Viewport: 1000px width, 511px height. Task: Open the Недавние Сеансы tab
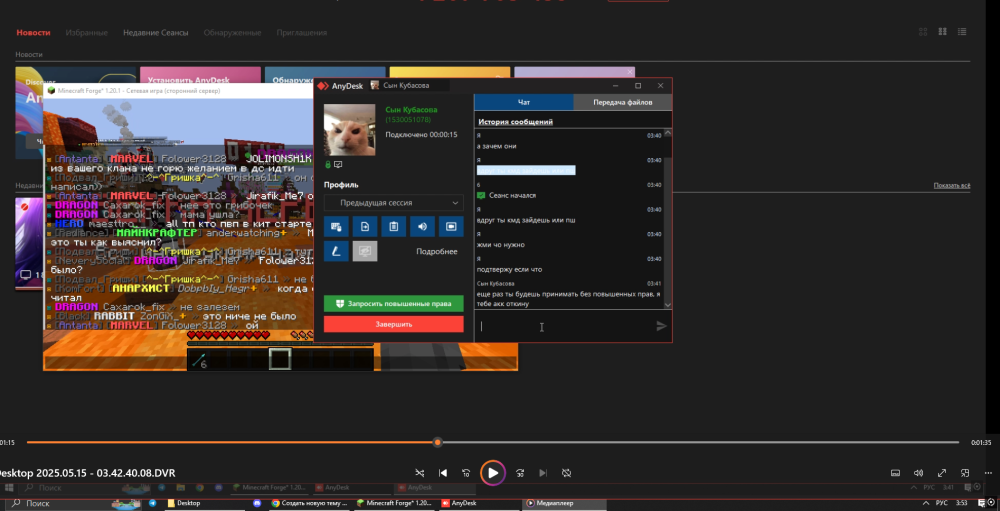click(x=156, y=33)
